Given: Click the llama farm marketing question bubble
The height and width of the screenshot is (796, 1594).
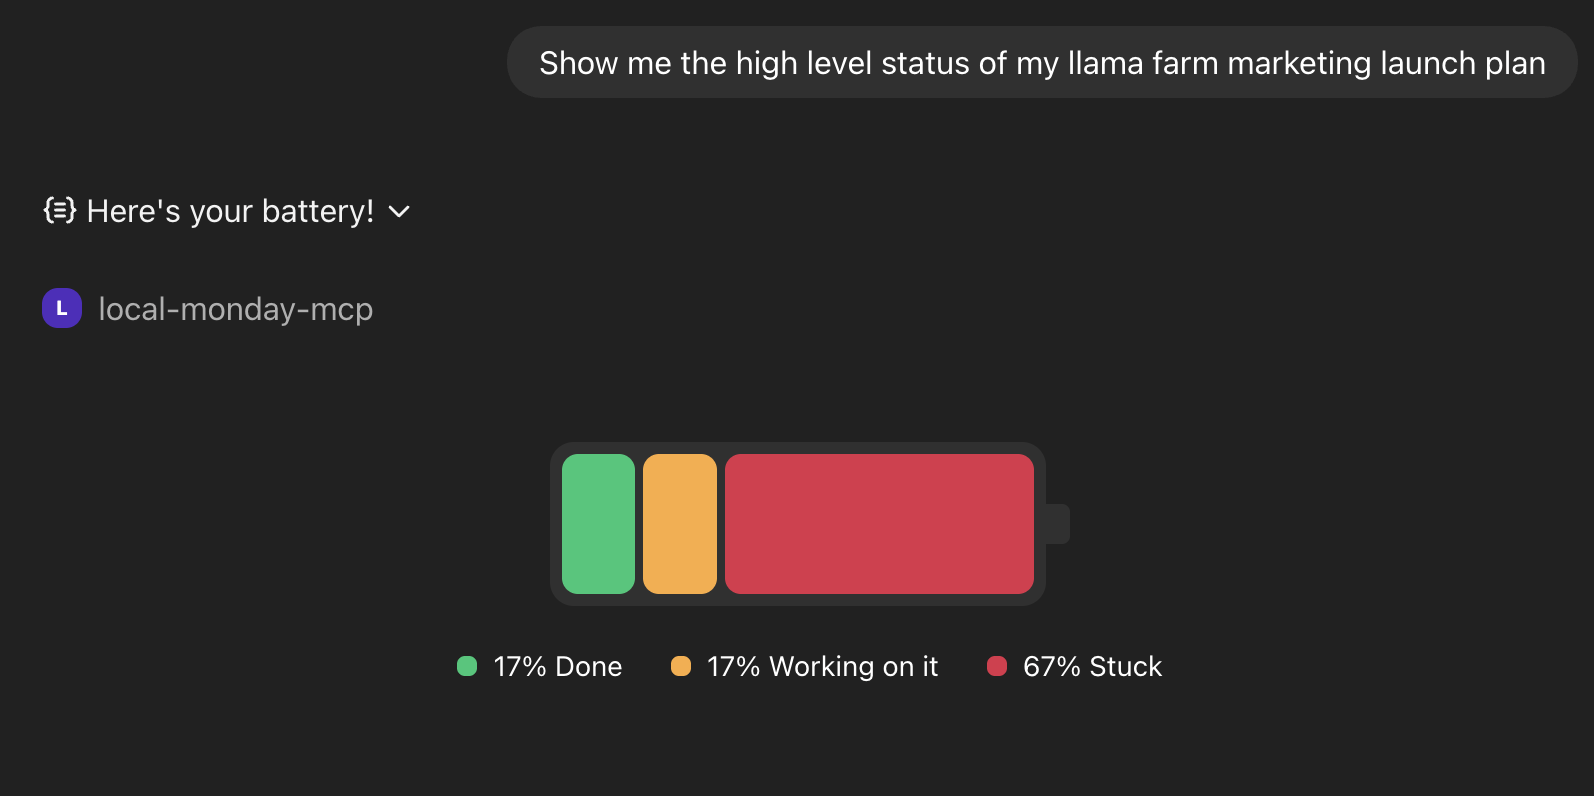Looking at the screenshot, I should pos(1042,62).
